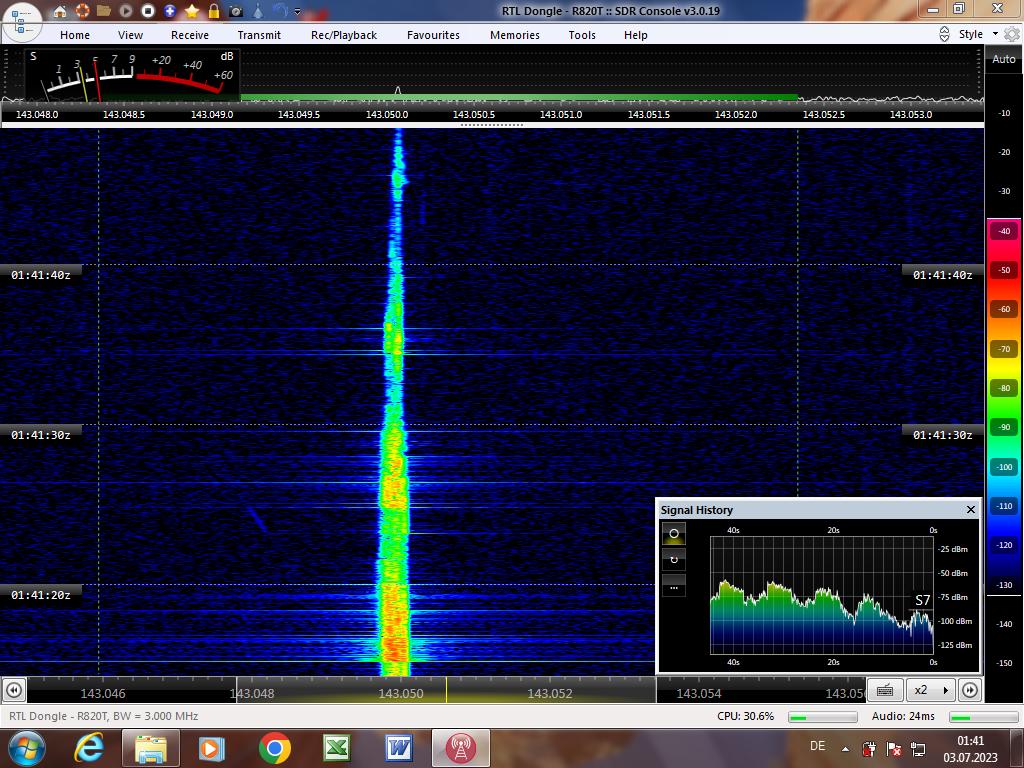1024x768 pixels.
Task: Open the folder icon in quick toolbar
Action: point(103,10)
